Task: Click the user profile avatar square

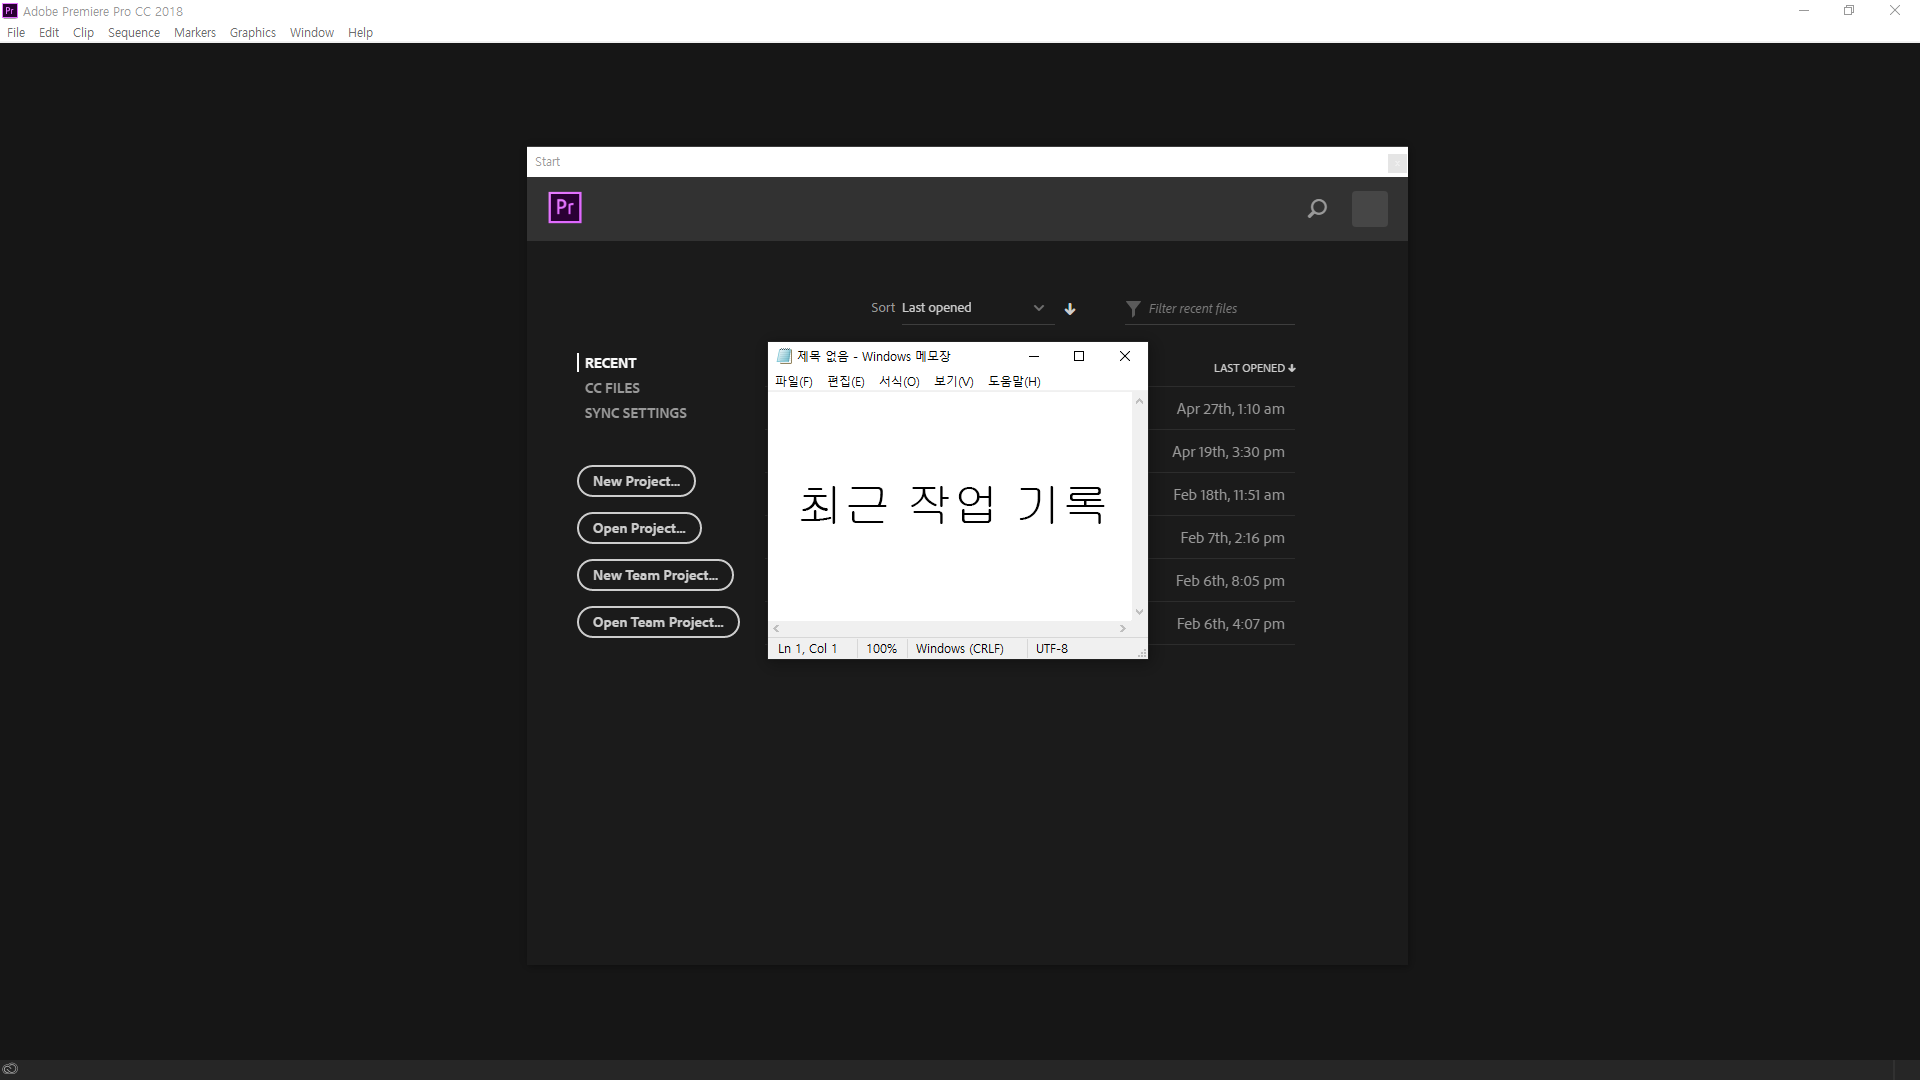Action: point(1369,209)
